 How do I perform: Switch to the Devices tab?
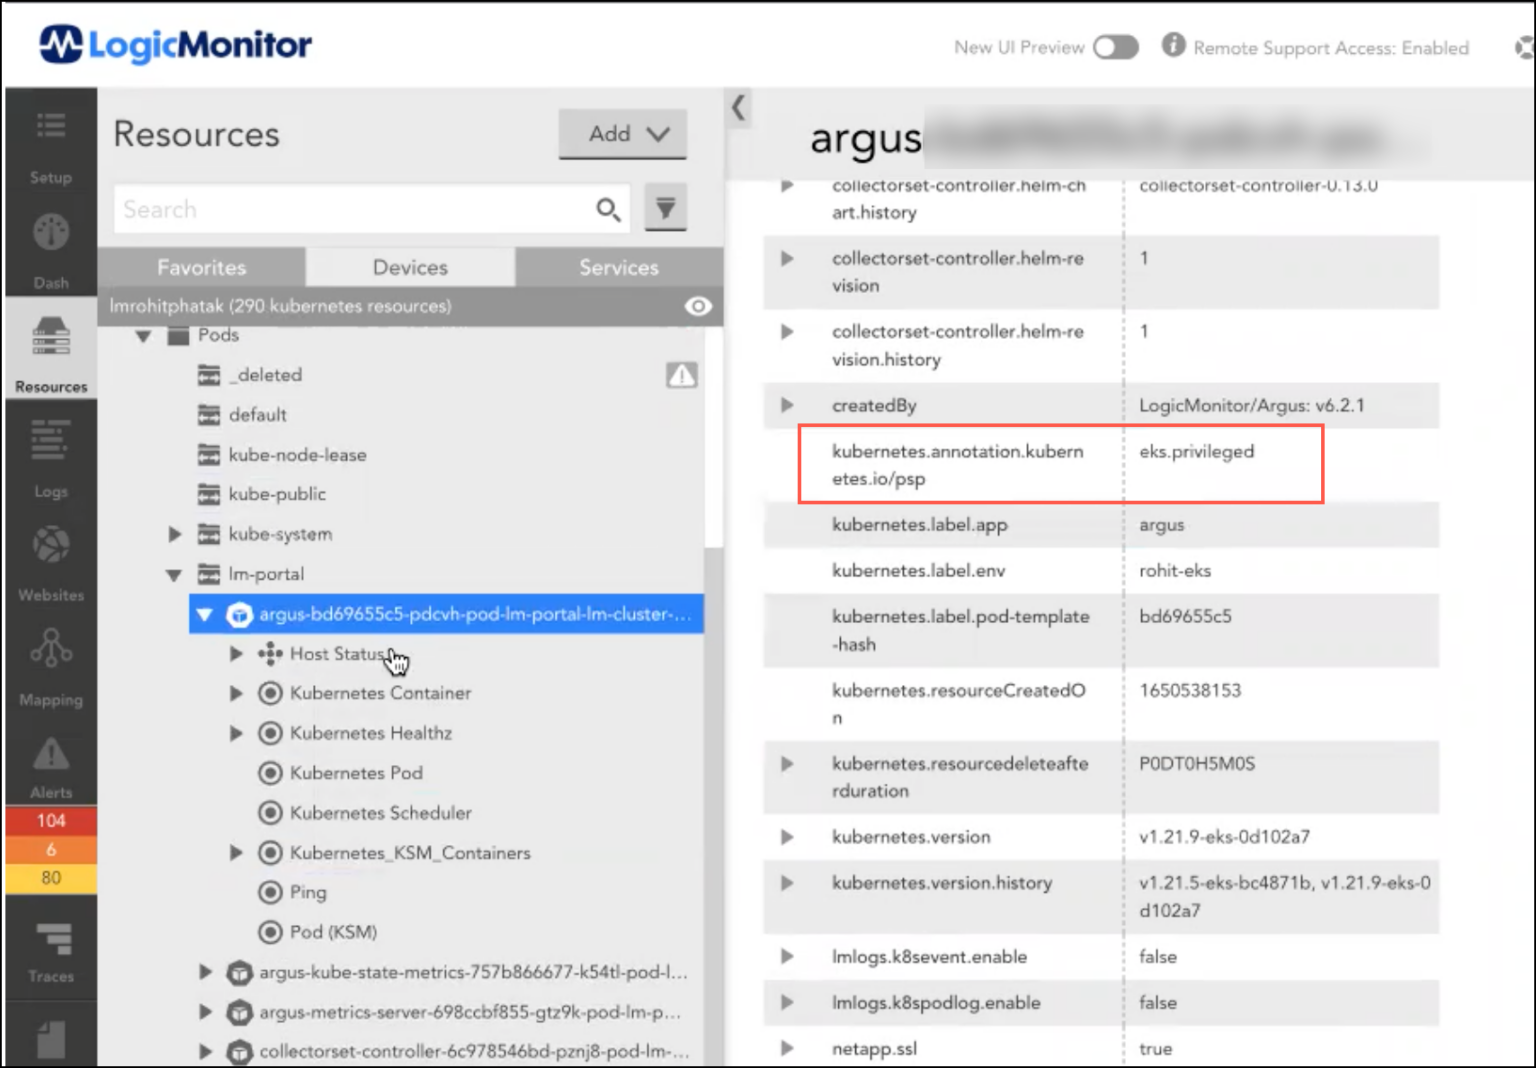pos(409,267)
